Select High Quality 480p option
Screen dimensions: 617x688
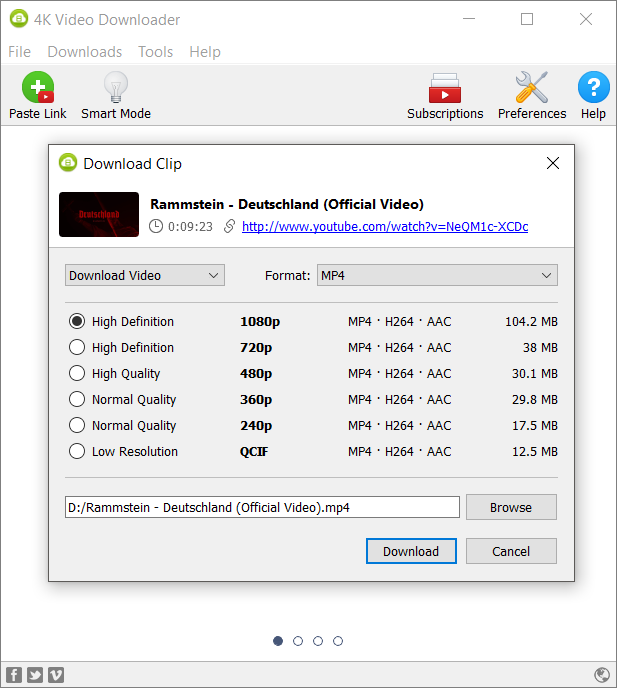point(77,373)
